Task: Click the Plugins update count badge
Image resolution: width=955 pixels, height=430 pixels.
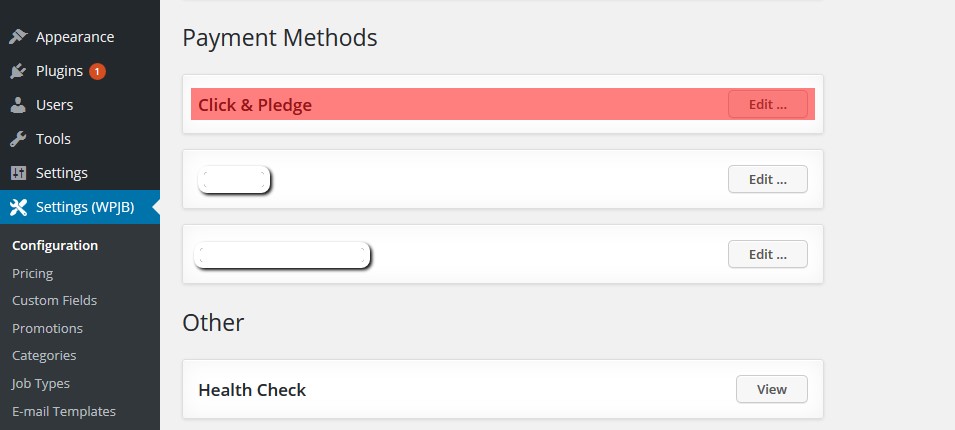Action: 97,71
